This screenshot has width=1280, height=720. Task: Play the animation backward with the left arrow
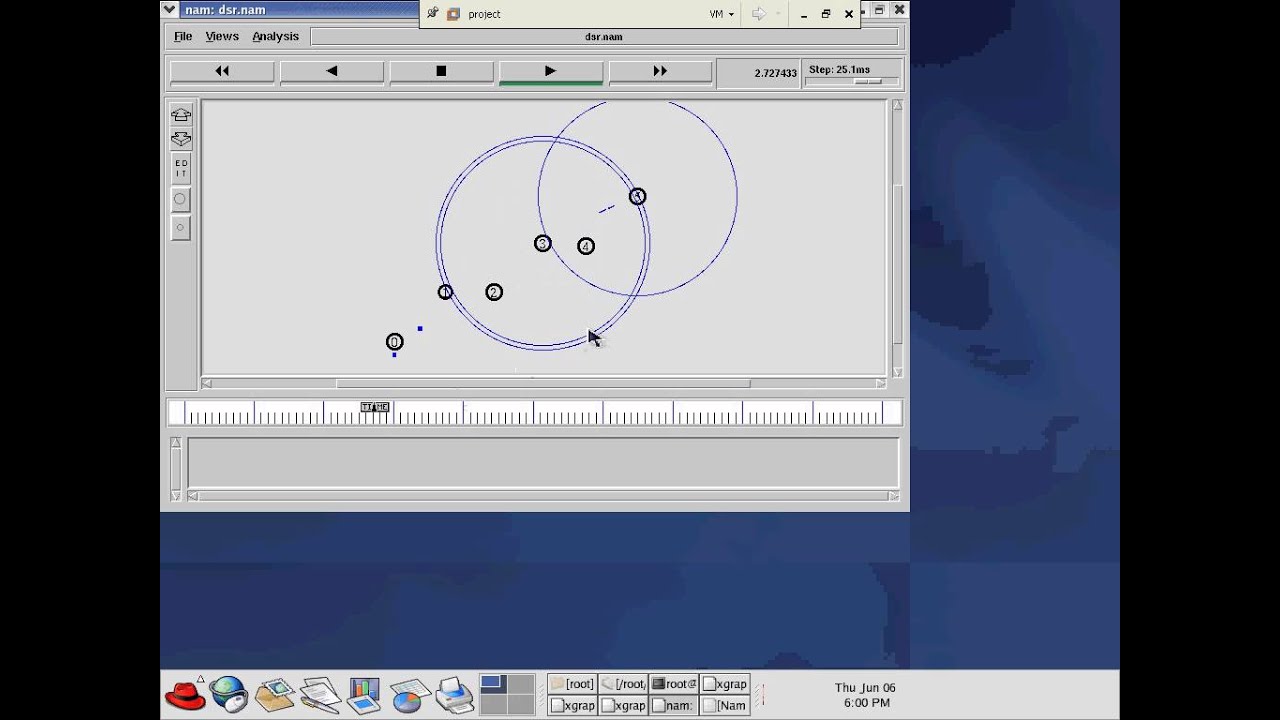[x=332, y=71]
